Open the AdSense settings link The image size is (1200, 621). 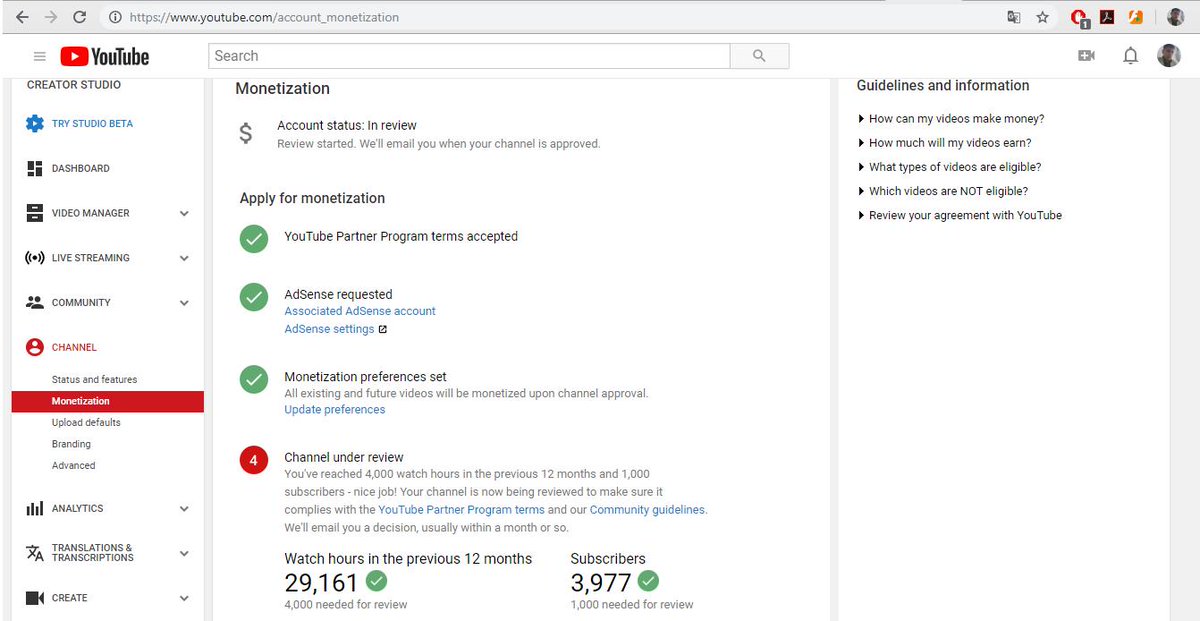click(329, 329)
